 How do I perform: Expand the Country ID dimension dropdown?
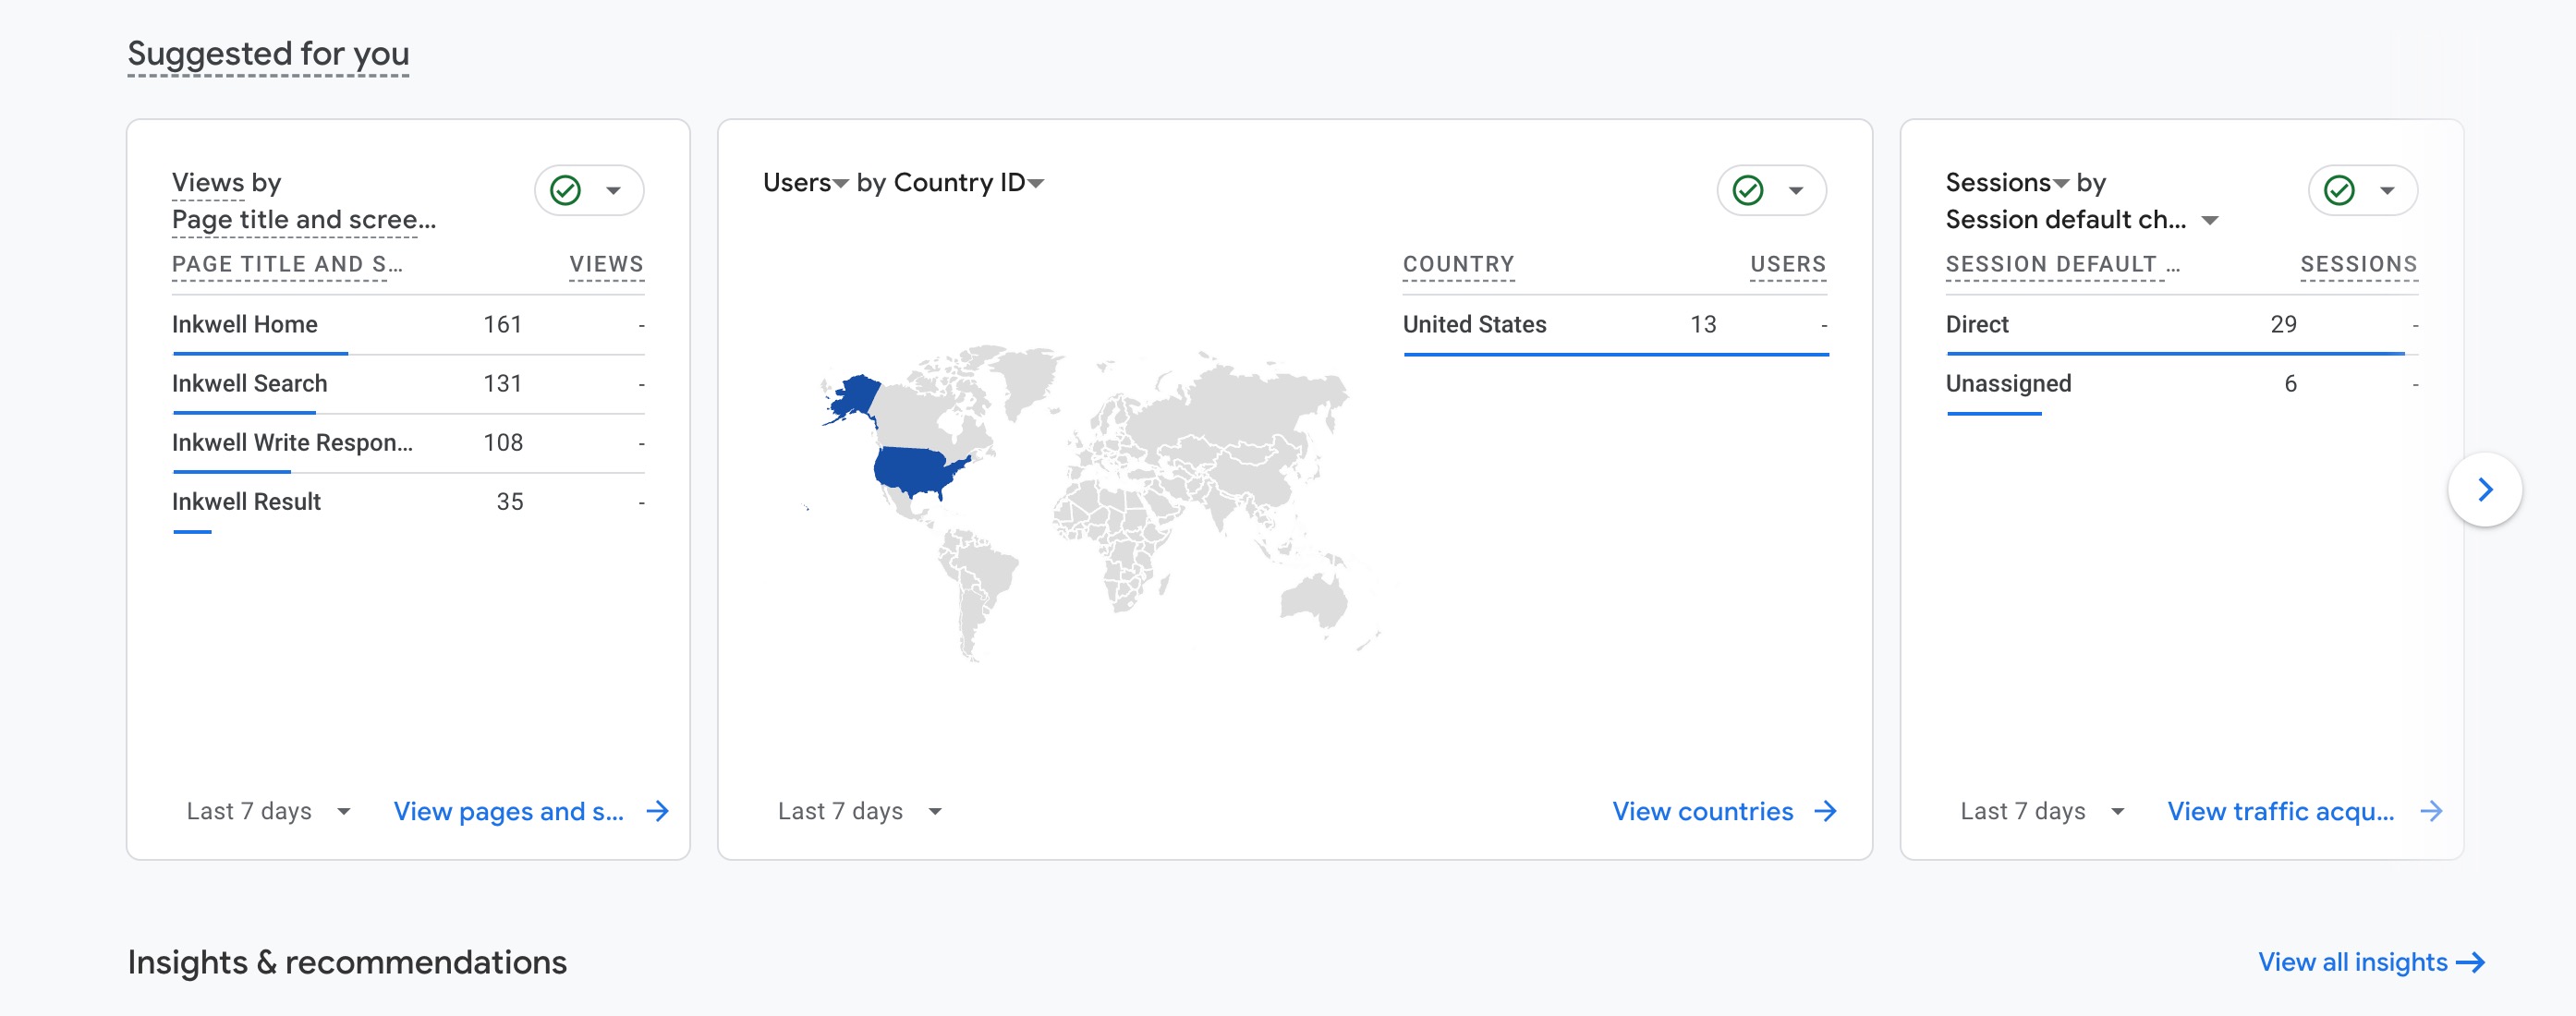1036,183
